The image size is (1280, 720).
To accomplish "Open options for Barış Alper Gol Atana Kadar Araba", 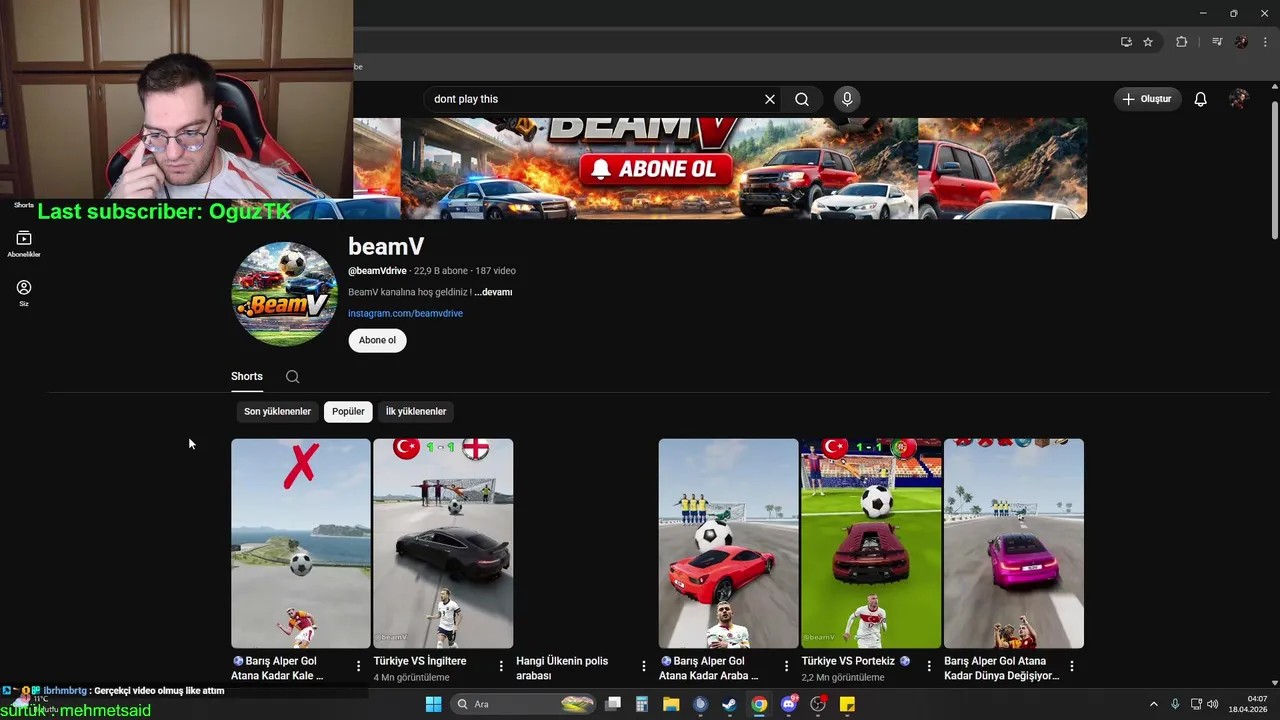I will click(786, 666).
